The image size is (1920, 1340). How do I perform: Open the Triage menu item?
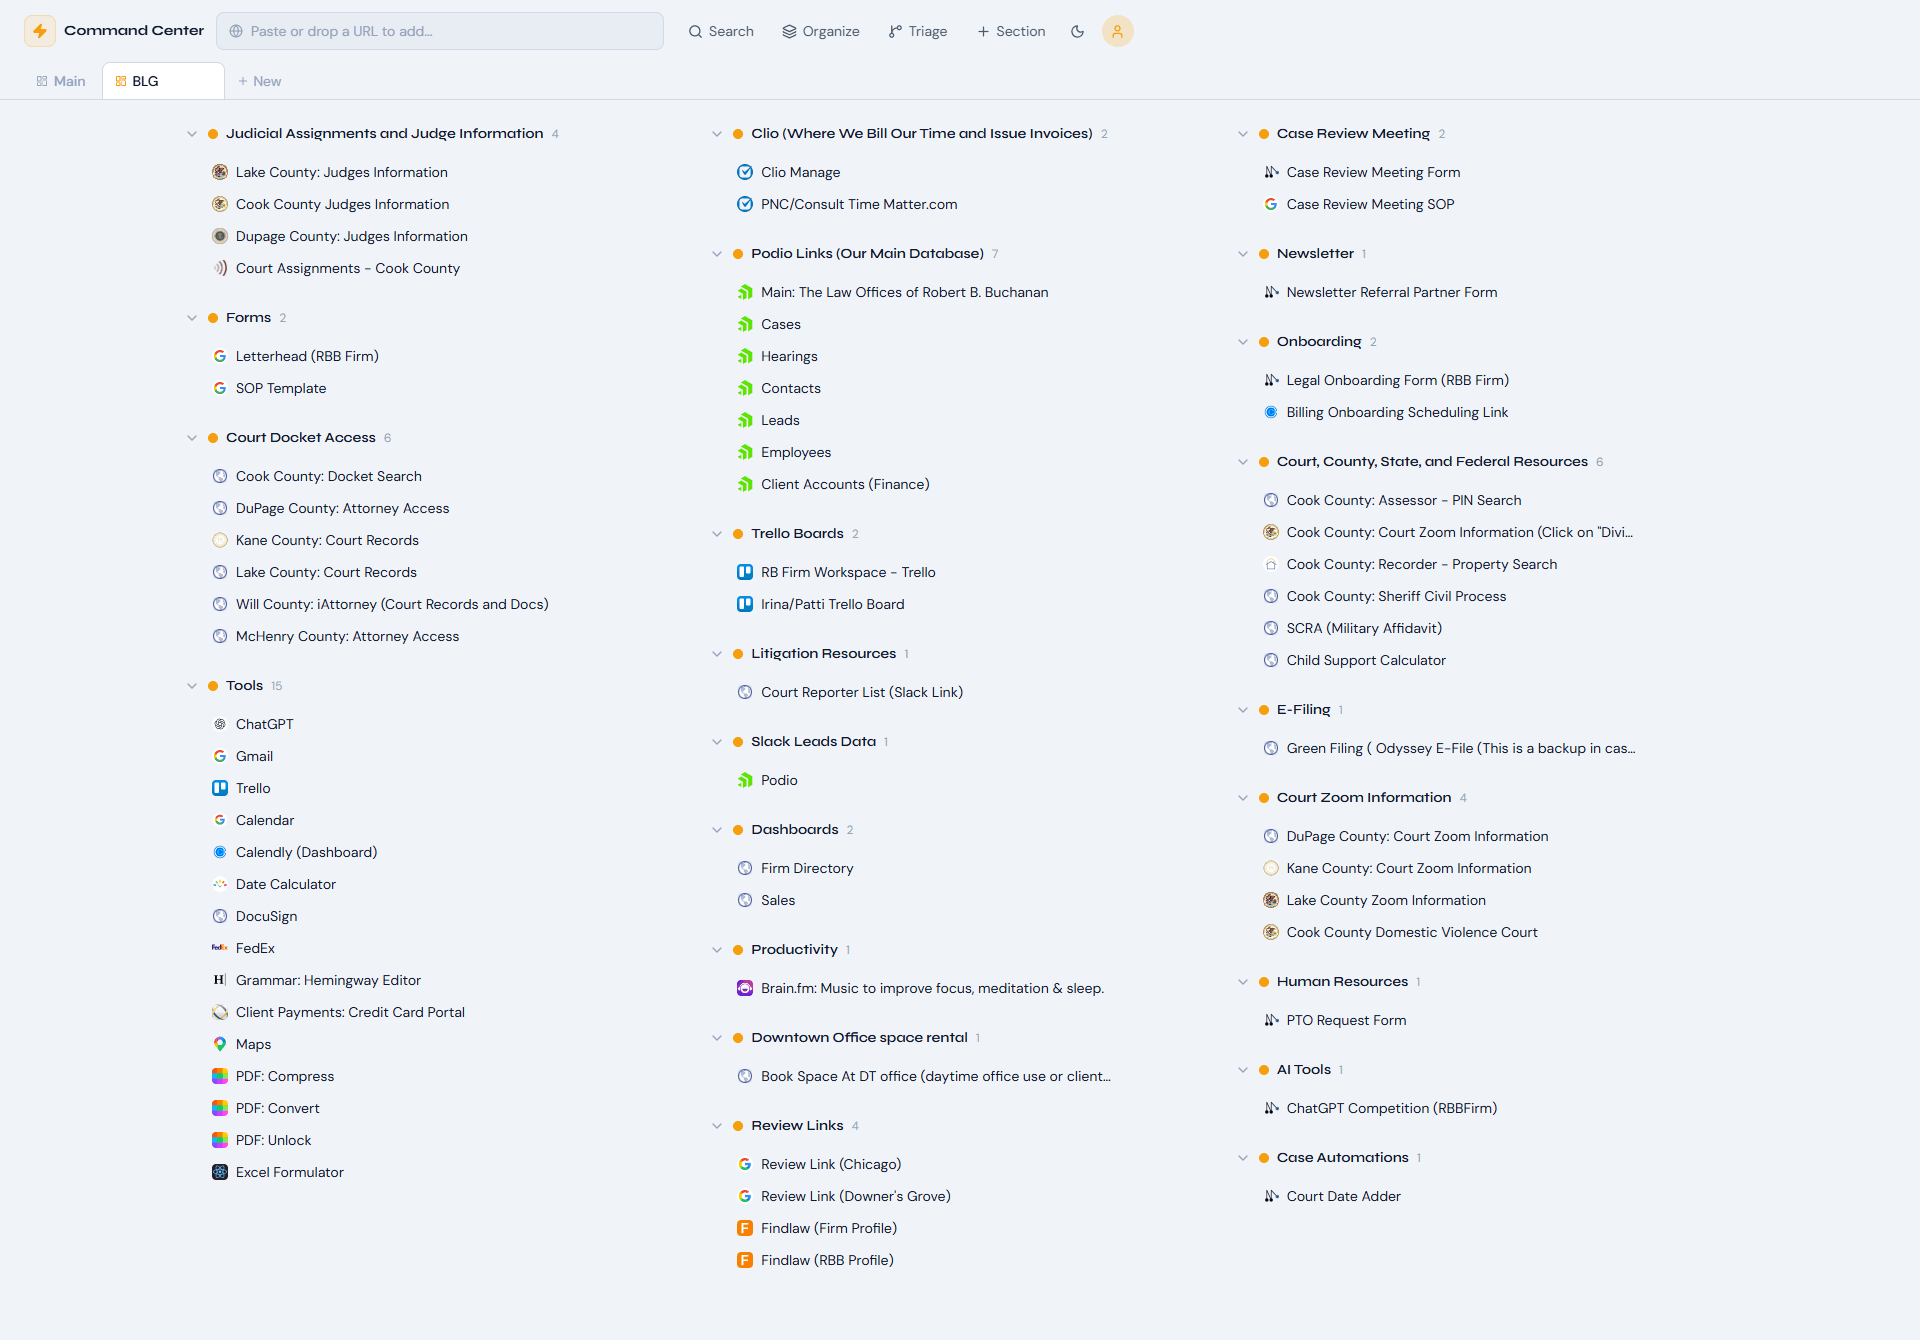coord(917,31)
